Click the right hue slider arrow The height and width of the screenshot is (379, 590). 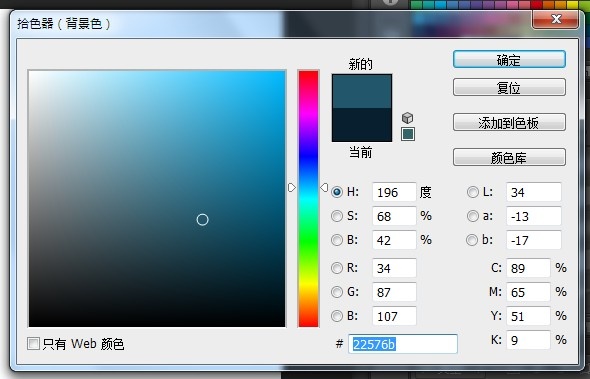[x=324, y=187]
